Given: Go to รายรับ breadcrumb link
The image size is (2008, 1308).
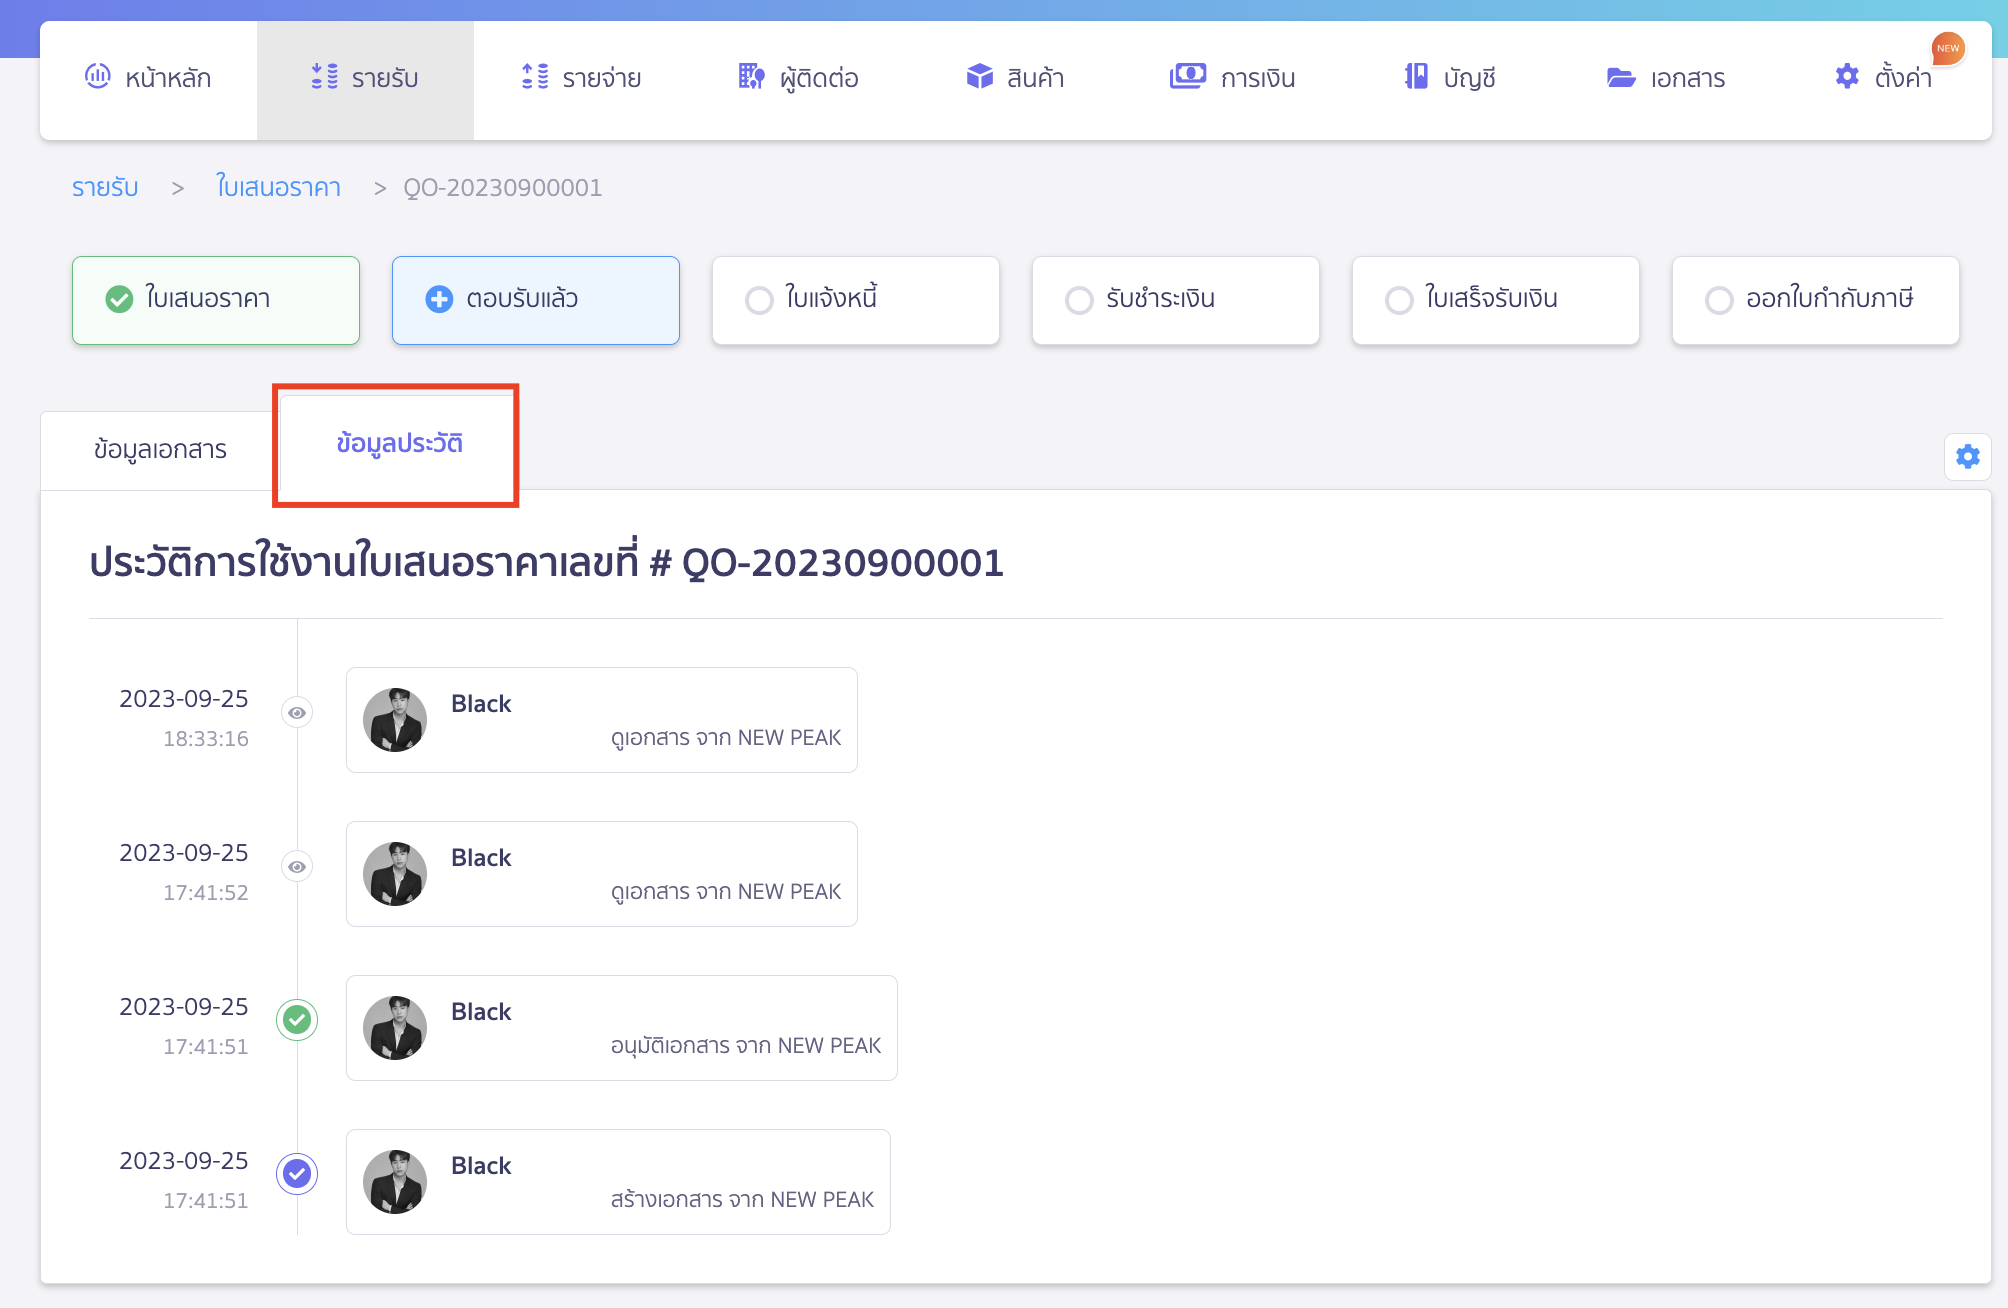Looking at the screenshot, I should tap(105, 188).
